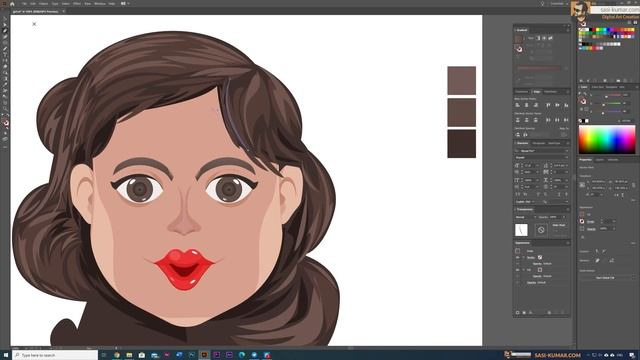Image resolution: width=640 pixels, height=360 pixels.
Task: Click Horizontal Align Right in Align panel
Action: pyautogui.click(x=536, y=105)
